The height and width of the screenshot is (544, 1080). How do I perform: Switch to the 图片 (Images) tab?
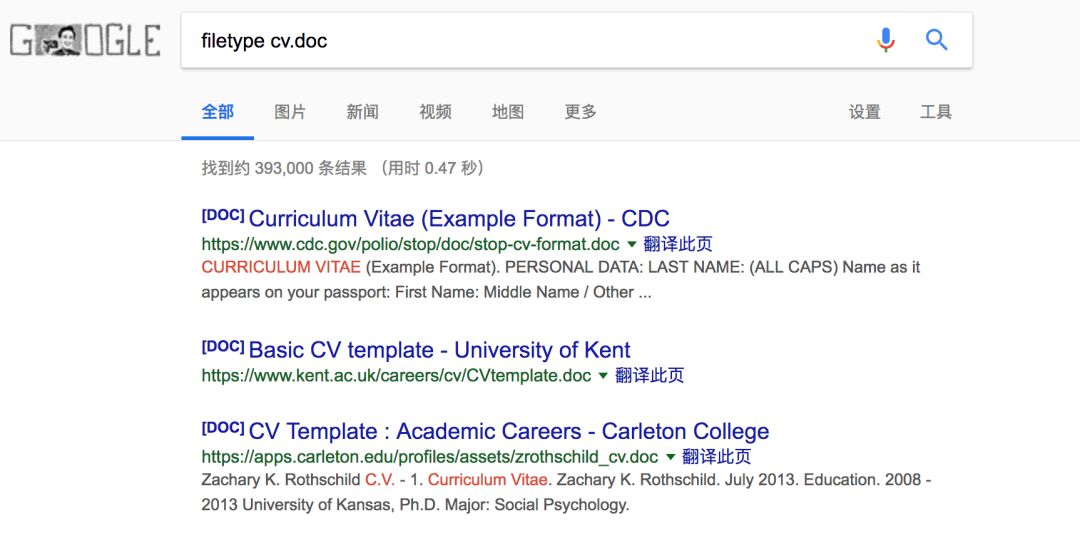pos(290,112)
